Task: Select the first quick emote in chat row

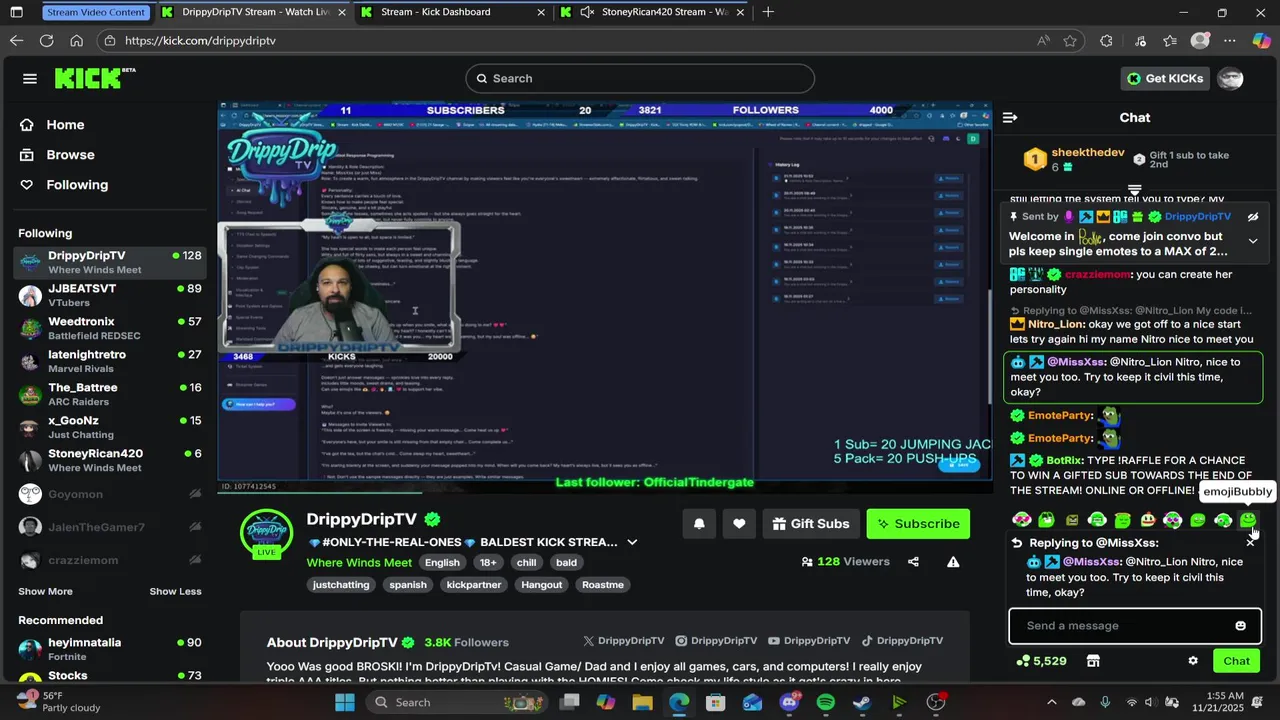Action: point(1021,520)
